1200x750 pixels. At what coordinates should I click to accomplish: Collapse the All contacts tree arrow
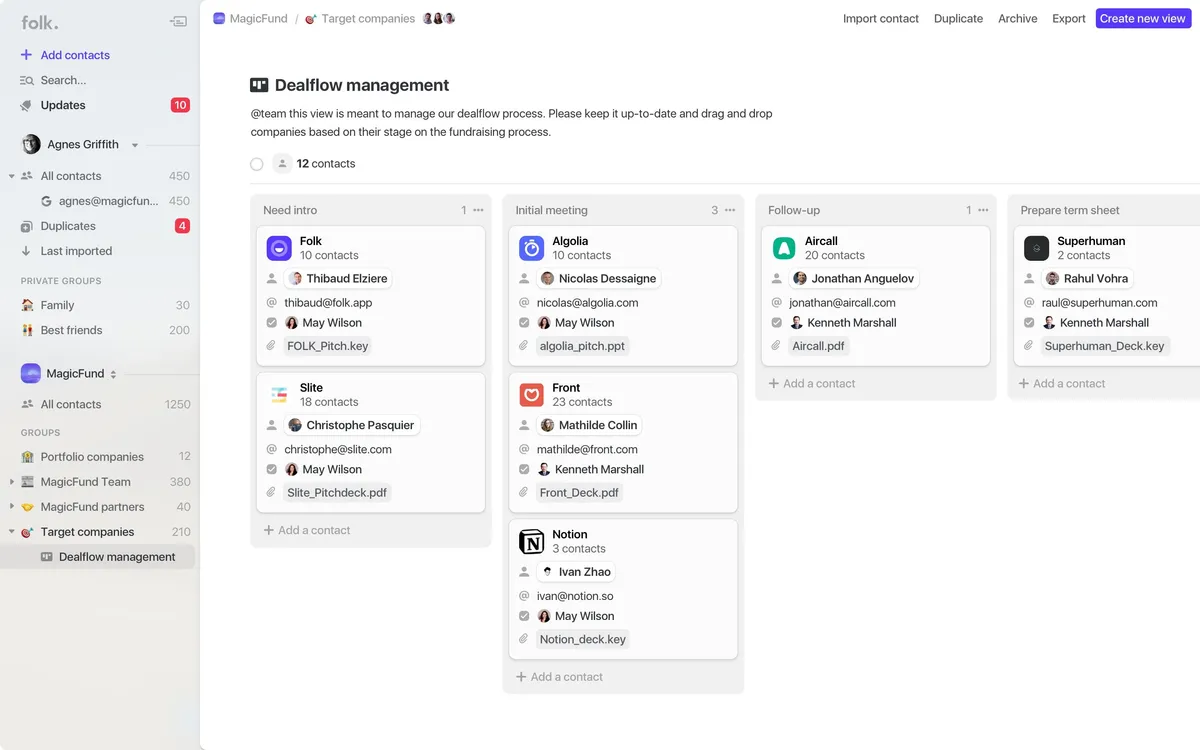12,176
